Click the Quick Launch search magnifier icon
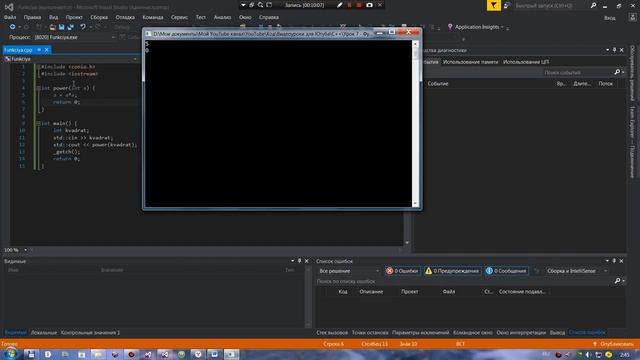 point(593,5)
